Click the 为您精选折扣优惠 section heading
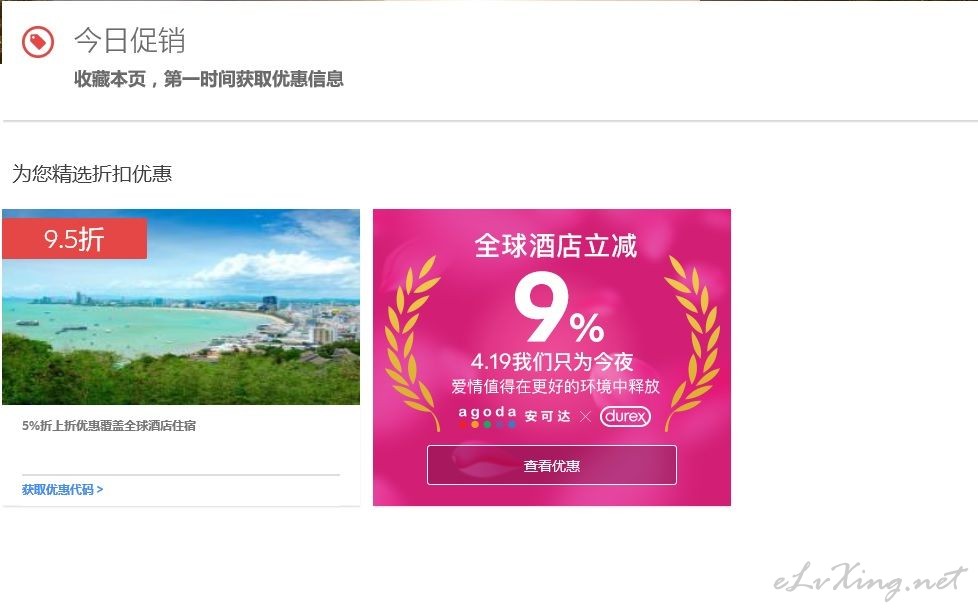 pyautogui.click(x=92, y=173)
